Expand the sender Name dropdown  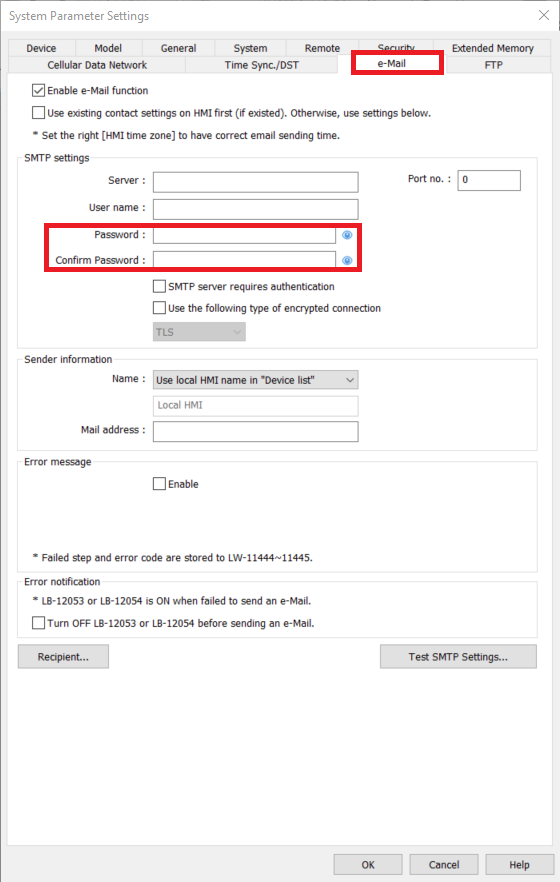[255, 380]
